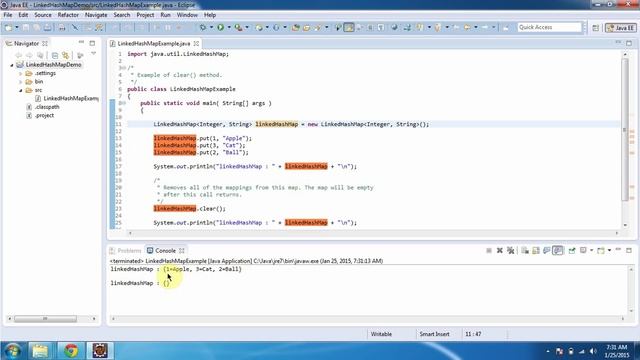Screen dimensions: 640x360
Task: Minimize the Console panel
Action: pyautogui.click(x=618, y=250)
